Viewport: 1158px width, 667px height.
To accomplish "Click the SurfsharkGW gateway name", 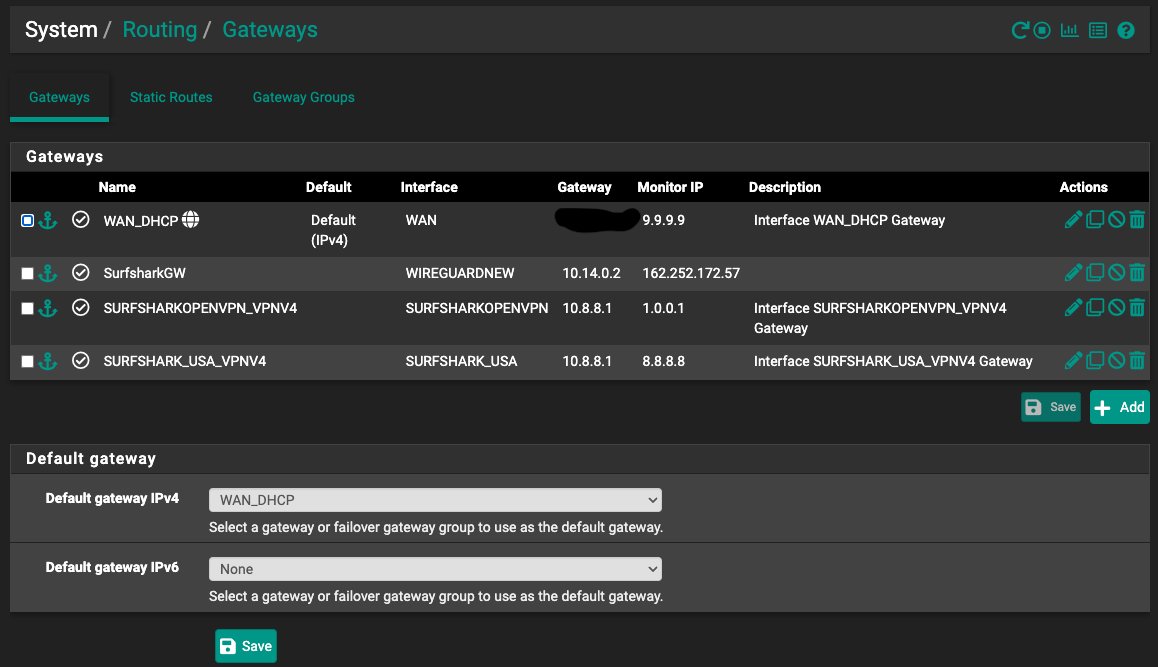I will point(145,273).
